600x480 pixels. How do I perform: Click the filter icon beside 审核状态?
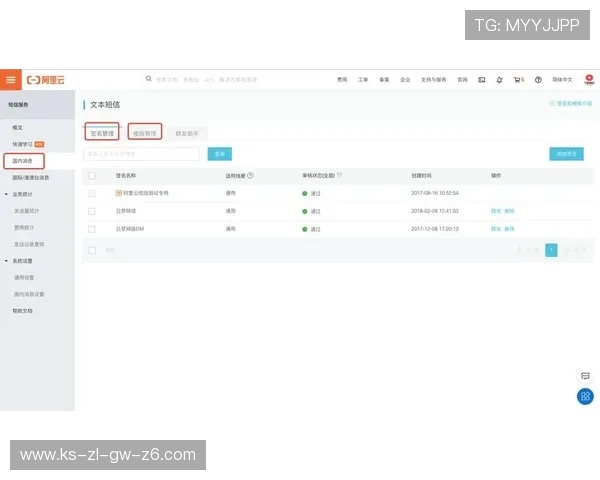339,175
